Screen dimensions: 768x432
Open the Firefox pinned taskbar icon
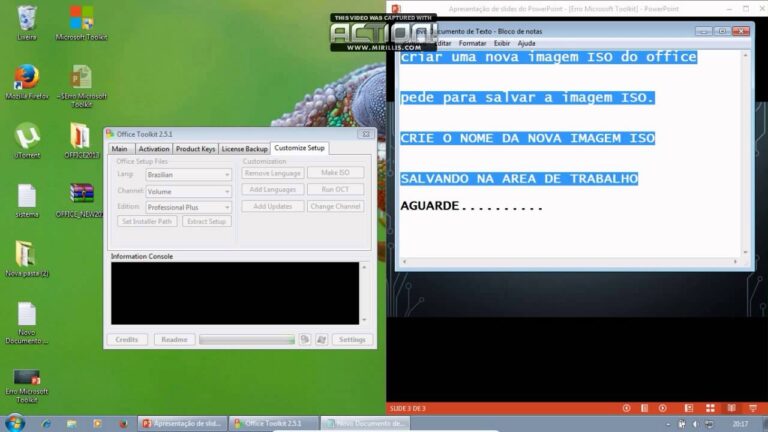[123, 423]
